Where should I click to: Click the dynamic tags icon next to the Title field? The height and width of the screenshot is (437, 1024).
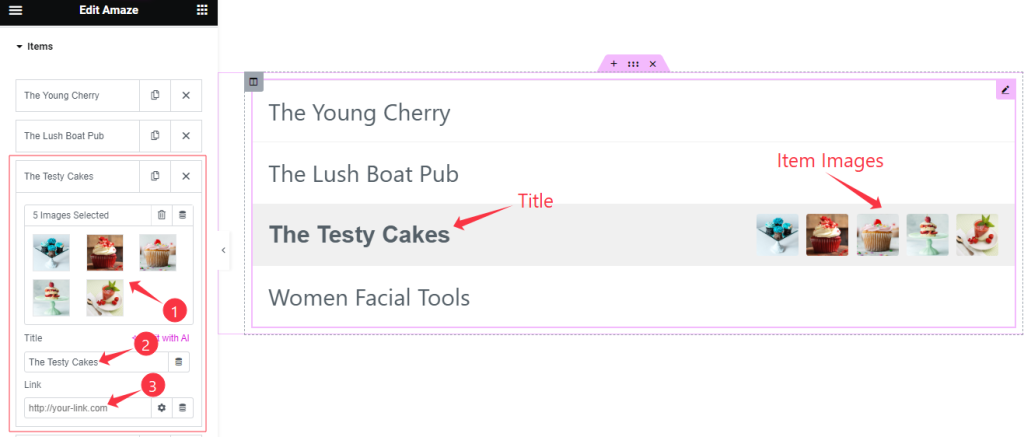[x=179, y=362]
